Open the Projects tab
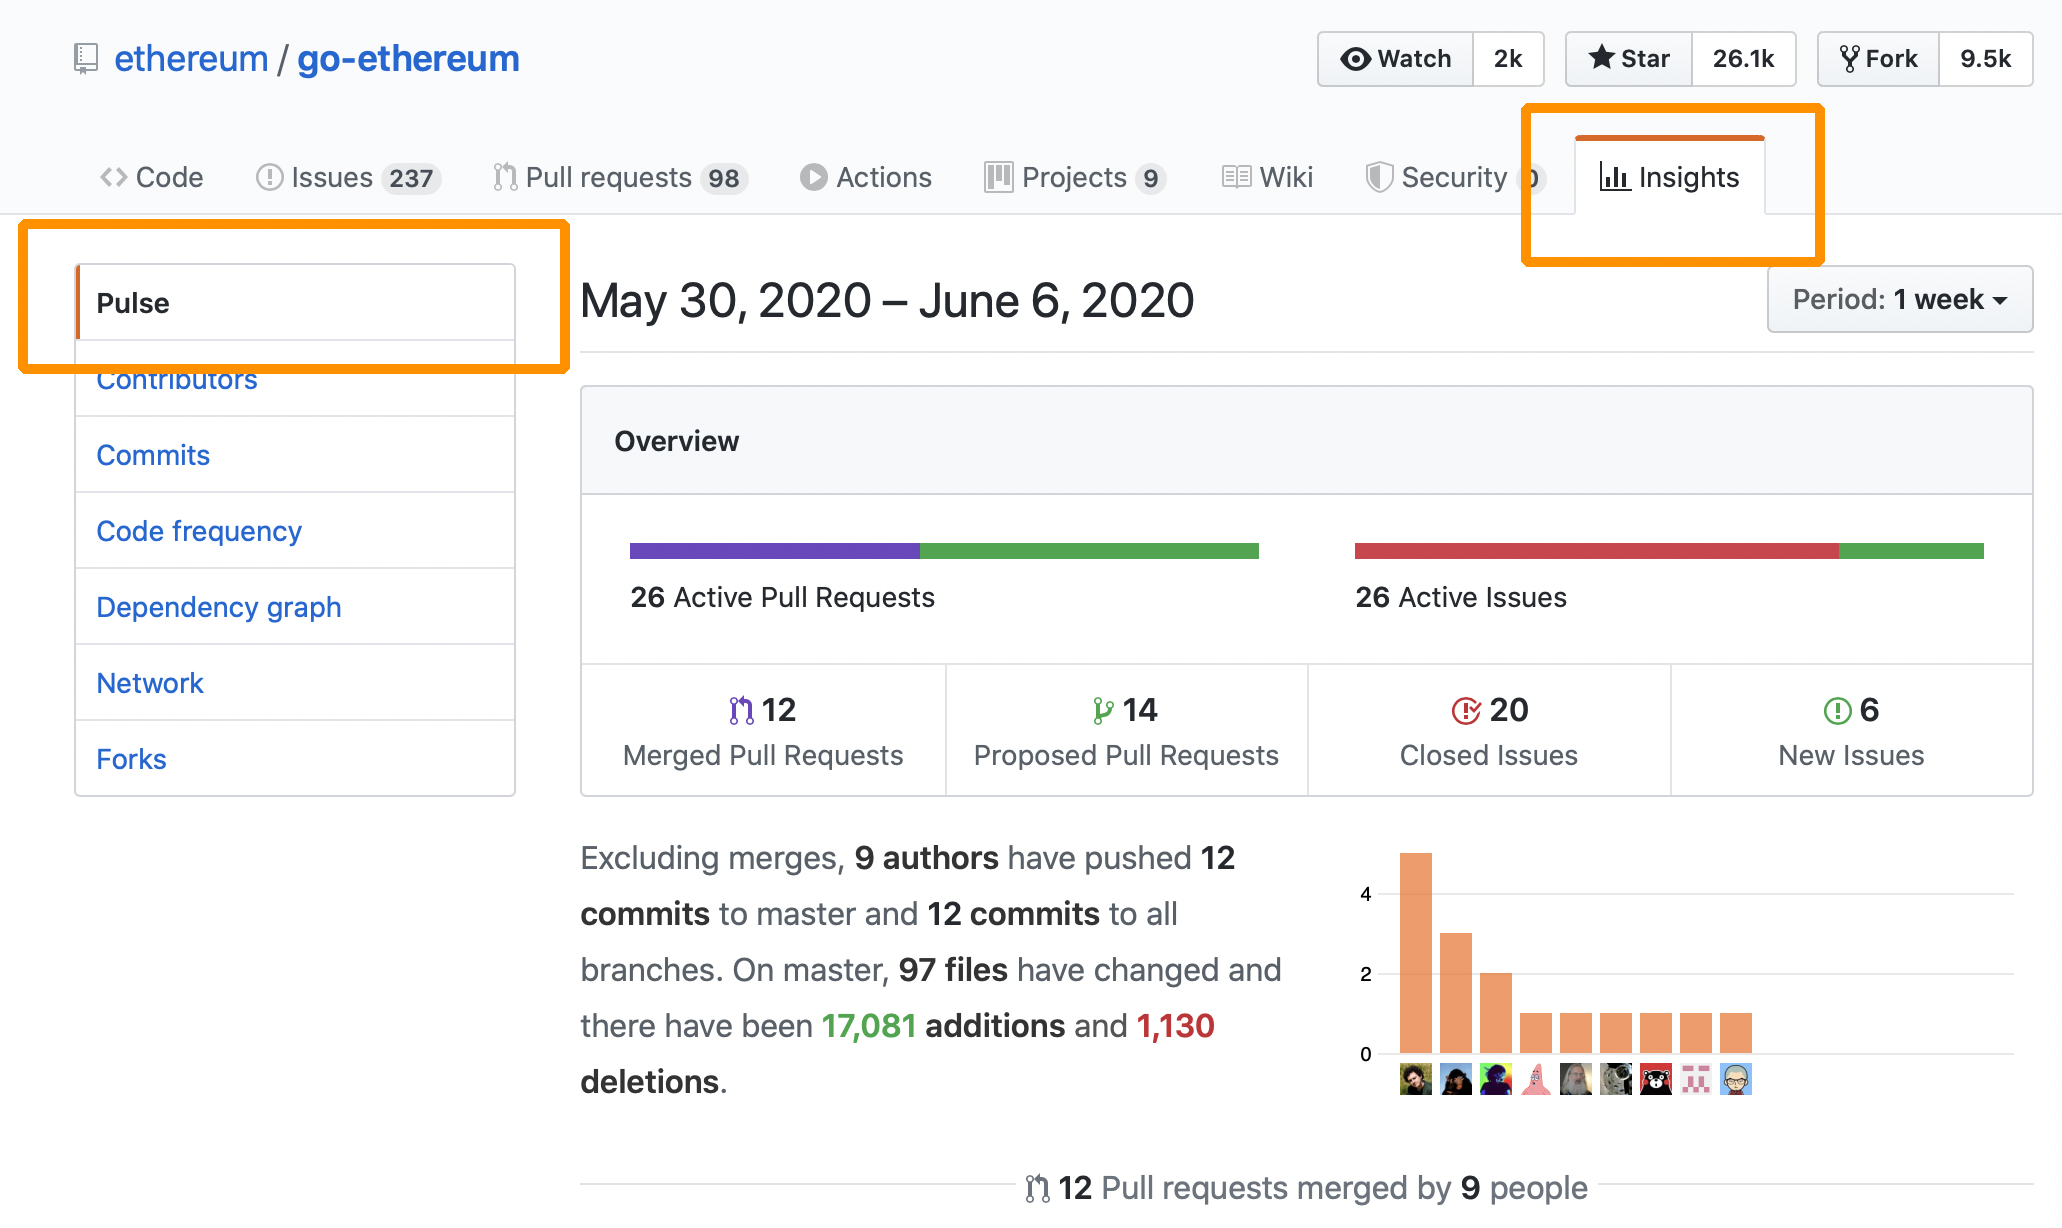The width and height of the screenshot is (2062, 1228). coord(1075,177)
